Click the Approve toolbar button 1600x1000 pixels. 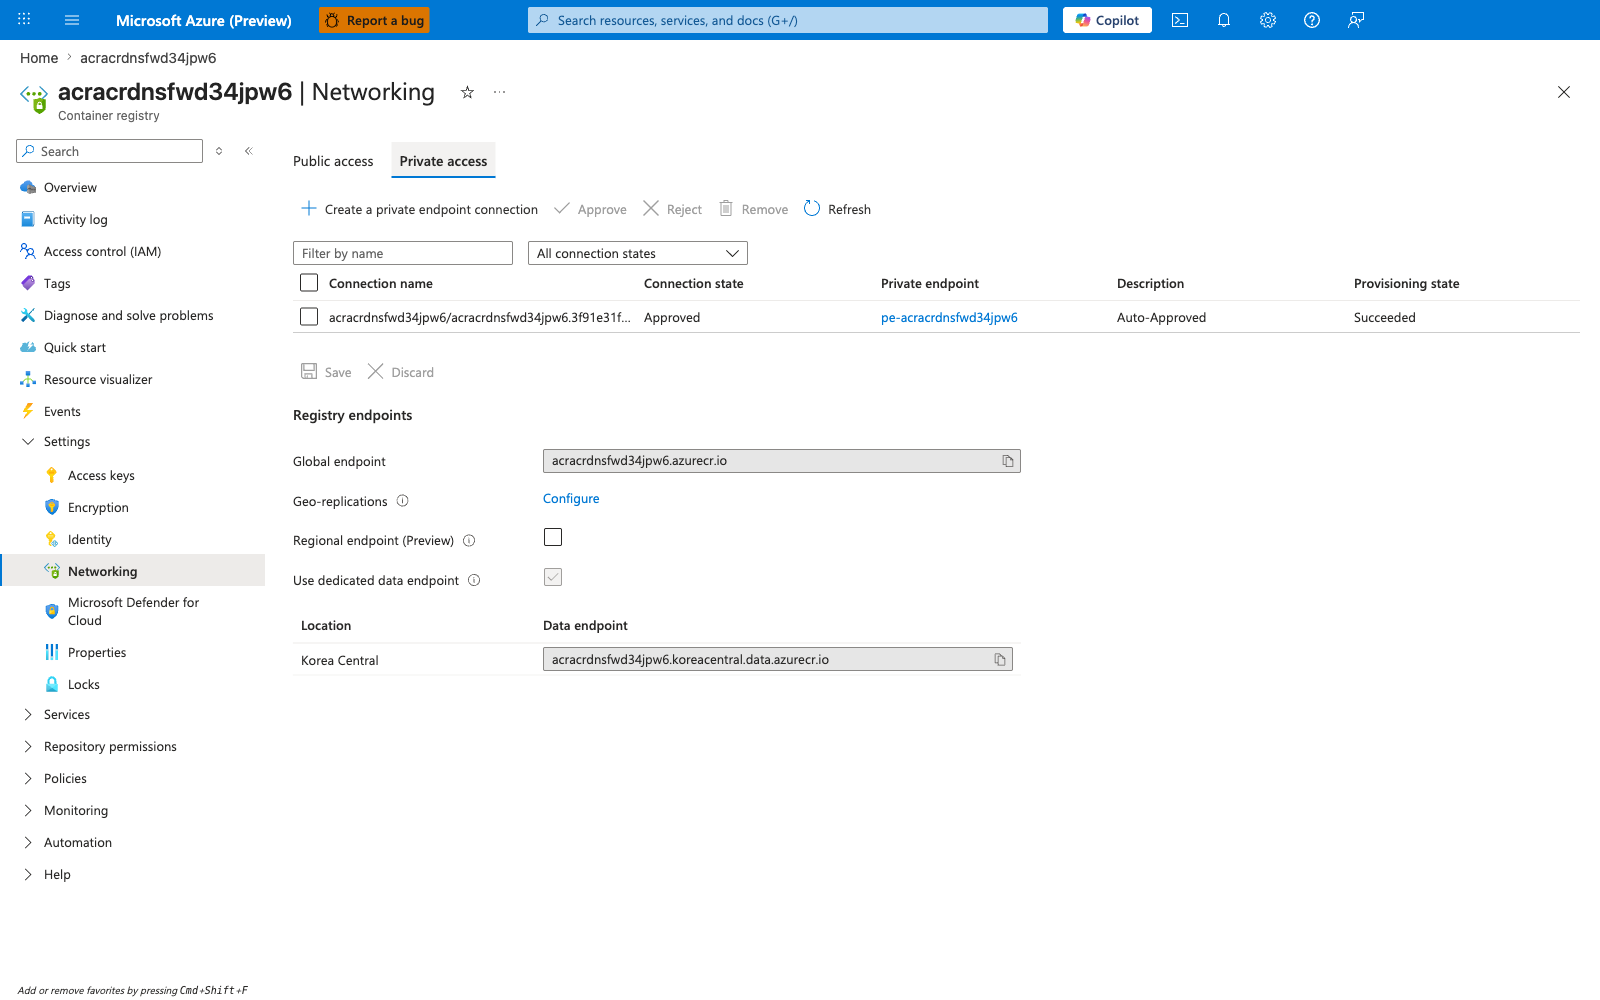coord(590,209)
